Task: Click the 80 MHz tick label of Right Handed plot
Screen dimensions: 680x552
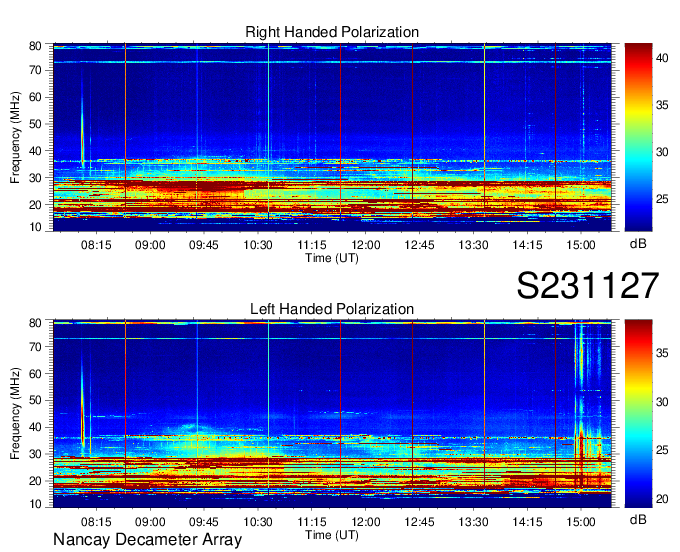Action: pyautogui.click(x=35, y=46)
